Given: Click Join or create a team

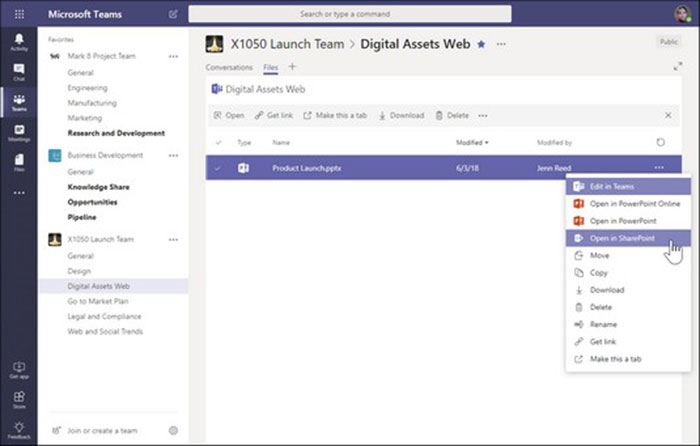Looking at the screenshot, I should [x=101, y=430].
